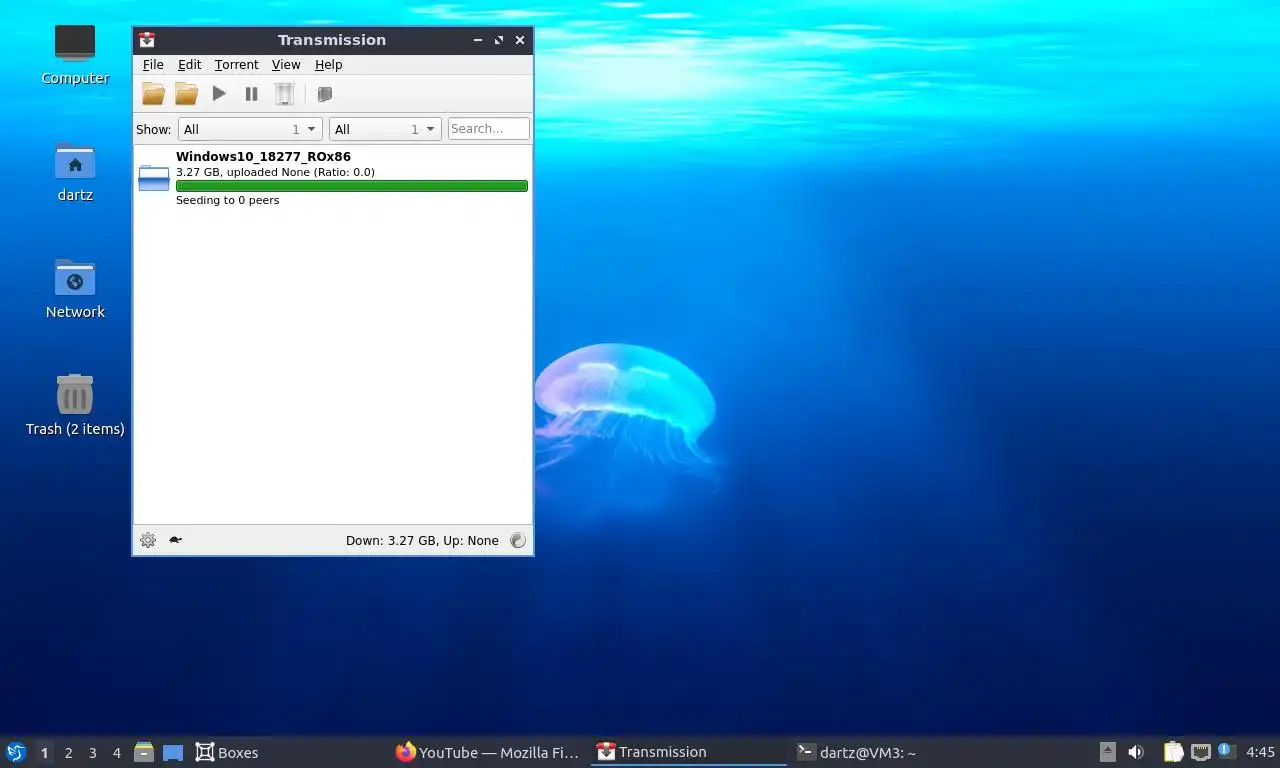Switch to workspace 4 in the pager

click(116, 753)
